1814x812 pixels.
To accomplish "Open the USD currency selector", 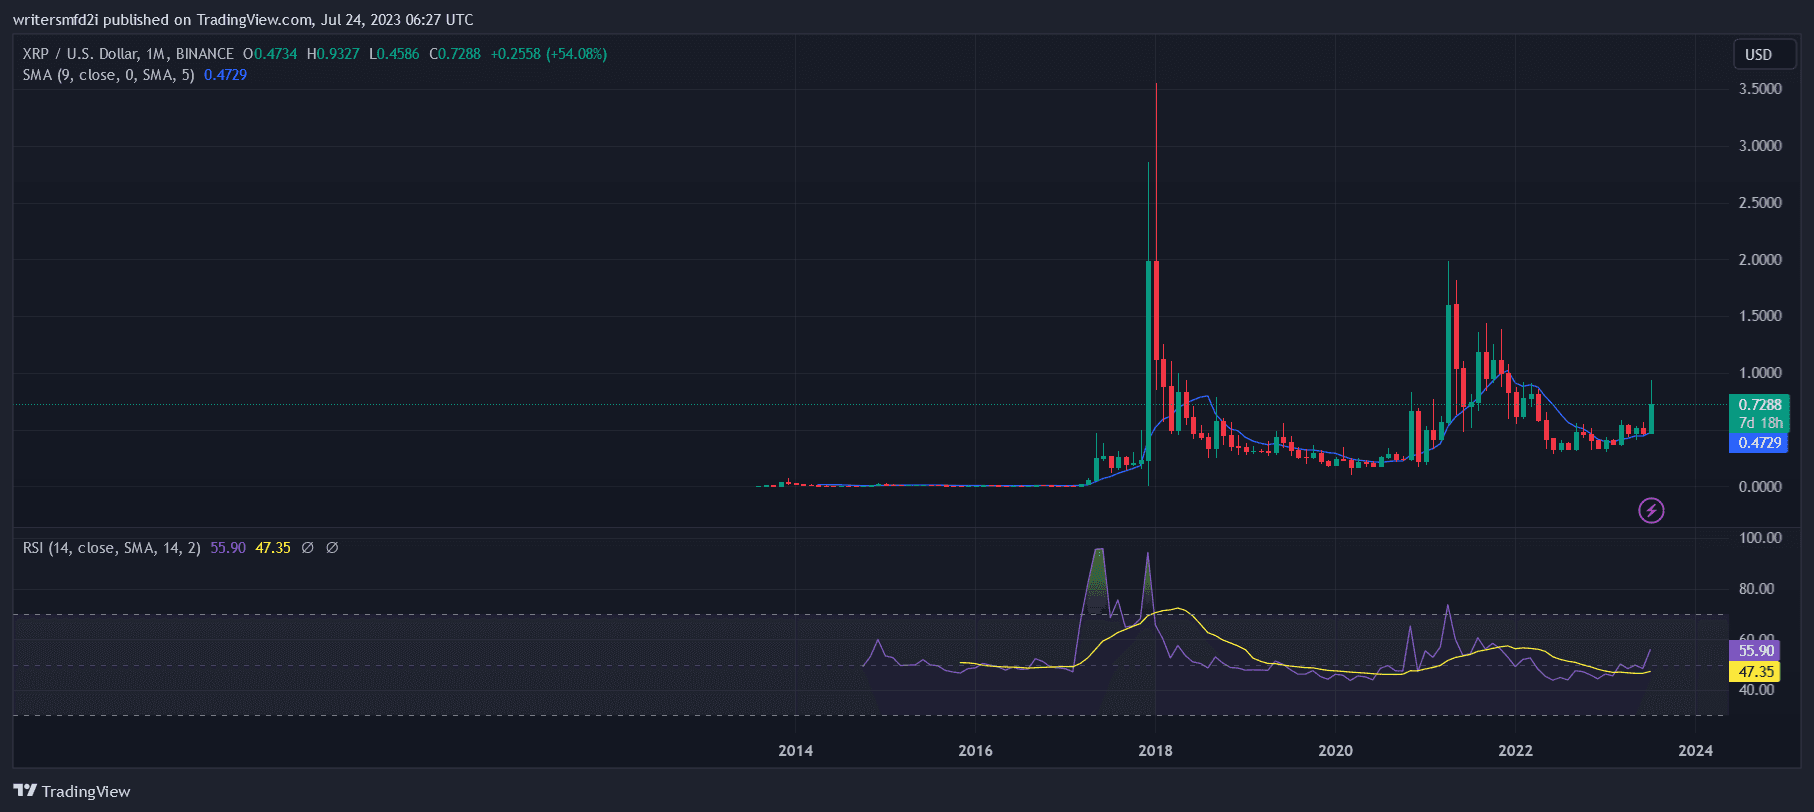I will pyautogui.click(x=1758, y=55).
